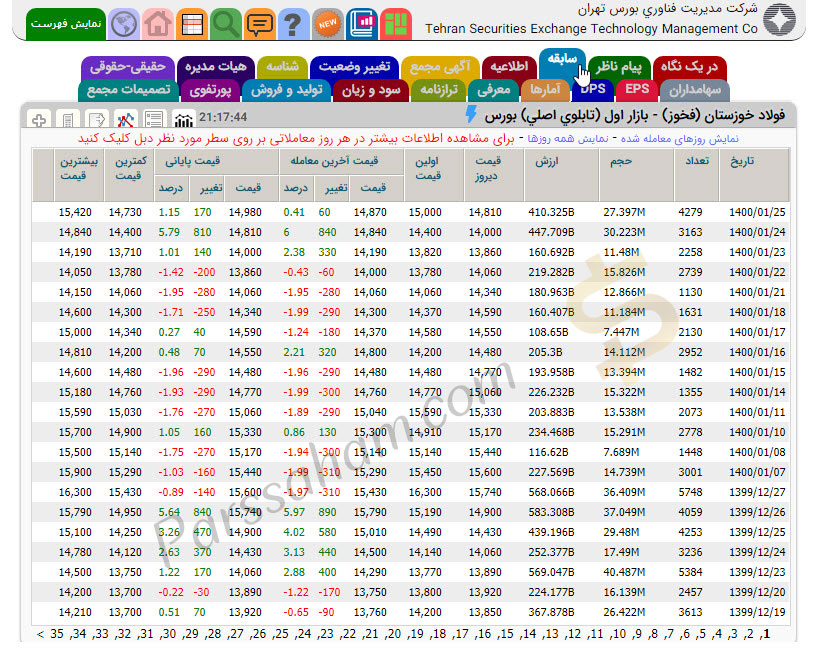Click the calculator icon in the panel header
Image resolution: width=818 pixels, height=648 pixels.
click(67, 120)
